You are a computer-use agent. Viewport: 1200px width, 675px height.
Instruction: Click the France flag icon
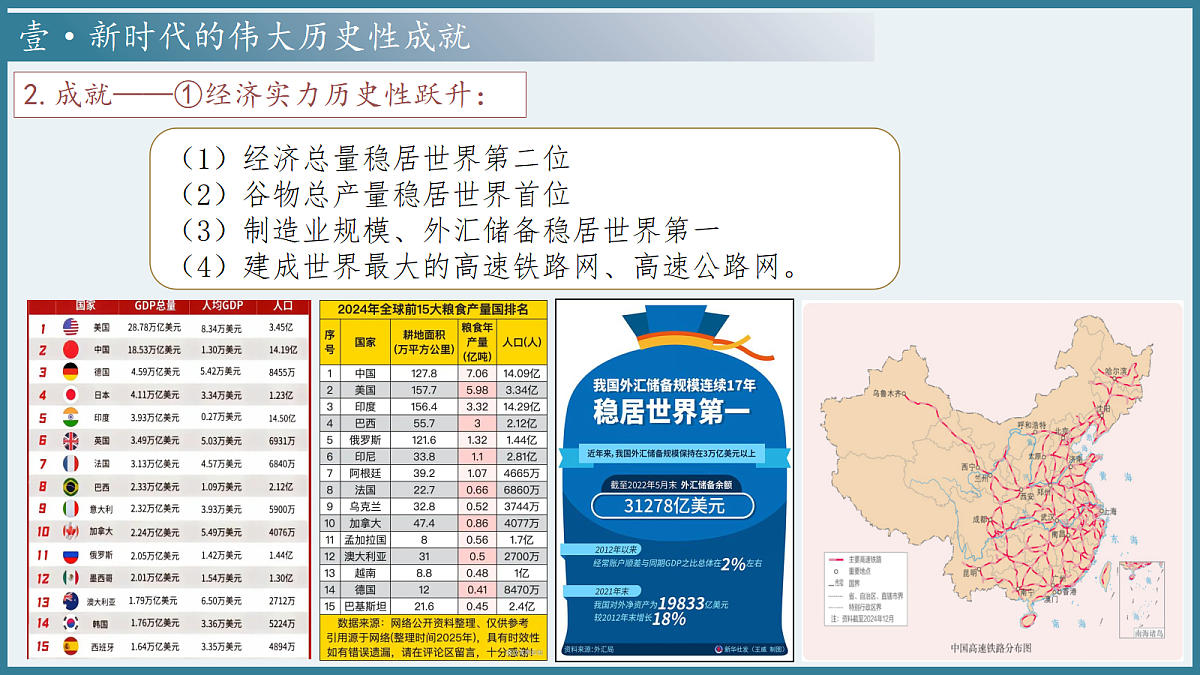pos(71,464)
